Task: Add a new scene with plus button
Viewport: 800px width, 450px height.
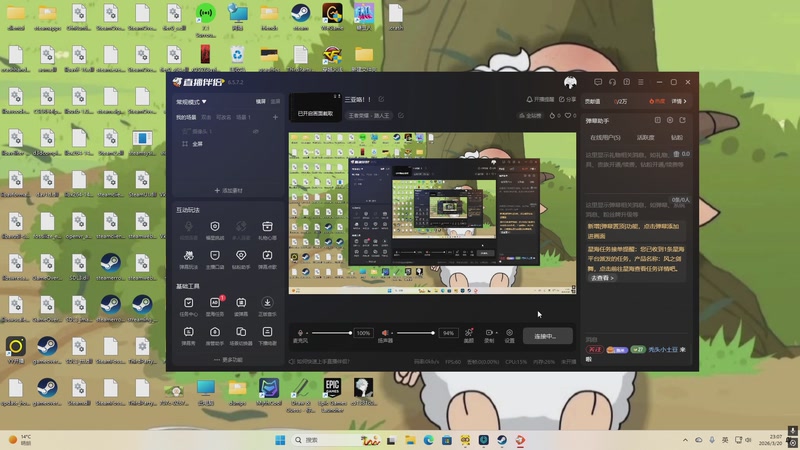Action: click(275, 117)
